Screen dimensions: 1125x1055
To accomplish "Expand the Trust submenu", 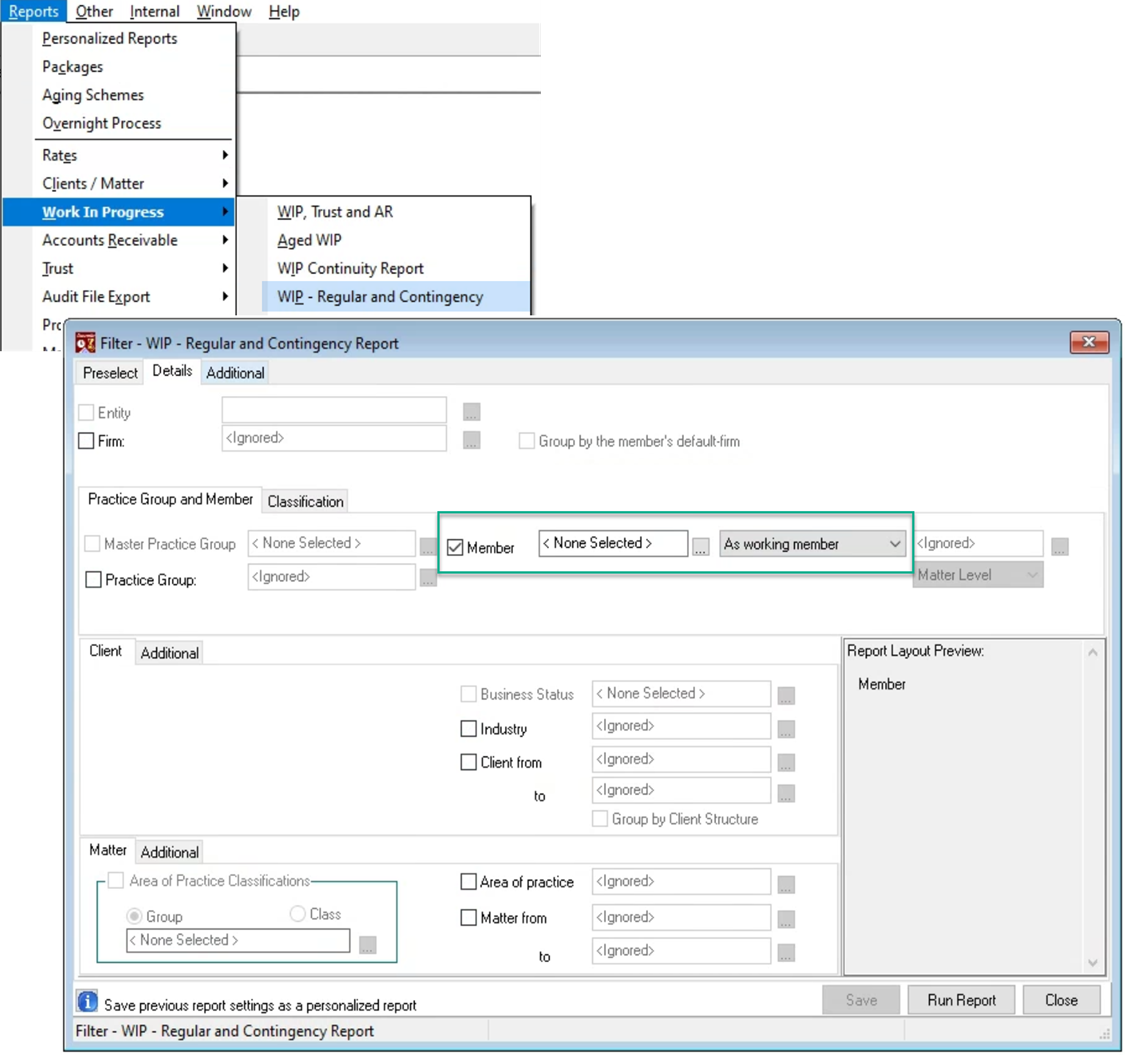I will [x=133, y=268].
